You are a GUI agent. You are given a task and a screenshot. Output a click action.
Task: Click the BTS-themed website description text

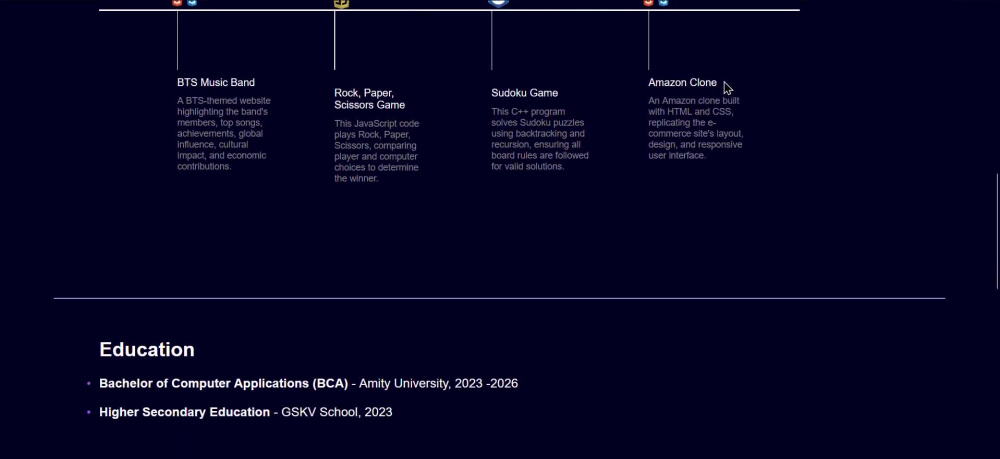click(224, 133)
